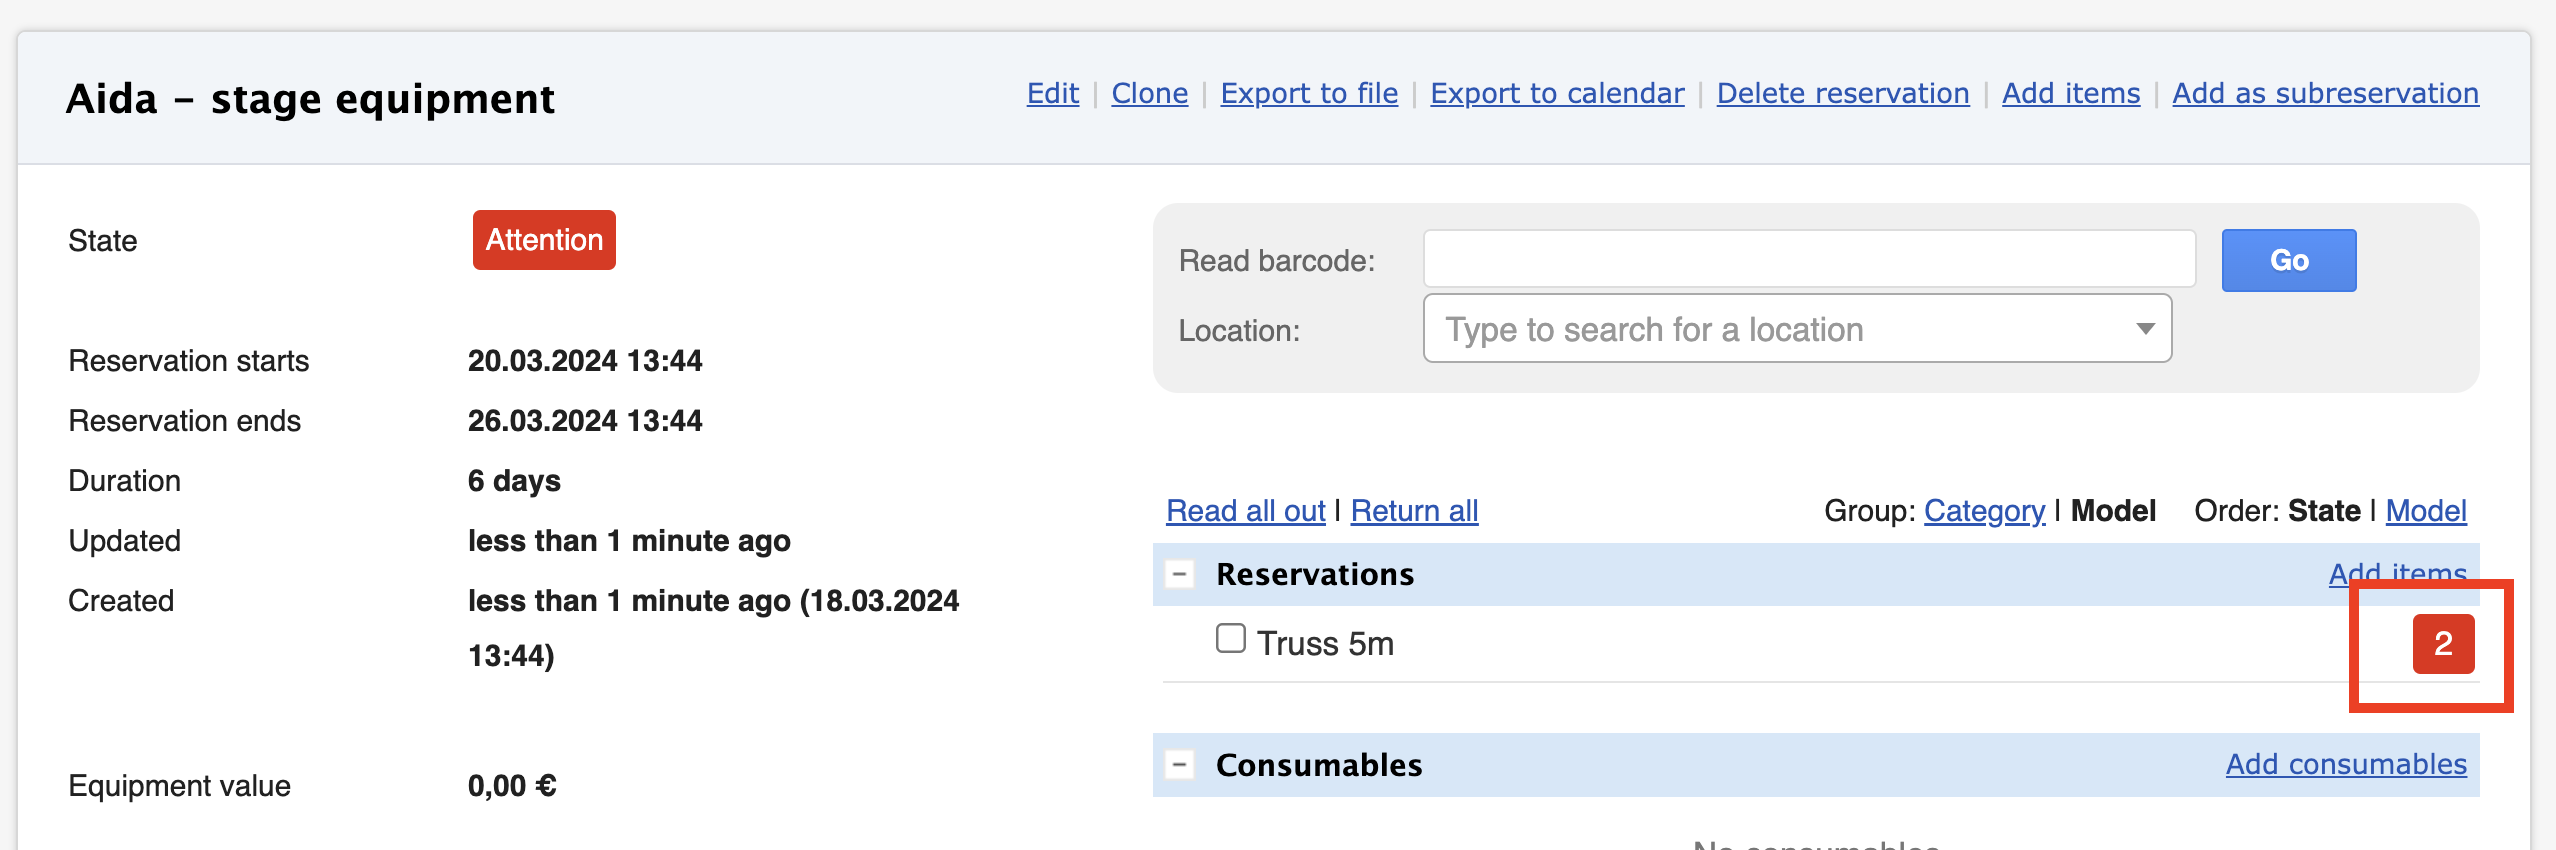Collapse the Reservations section minus icon

tap(1180, 575)
